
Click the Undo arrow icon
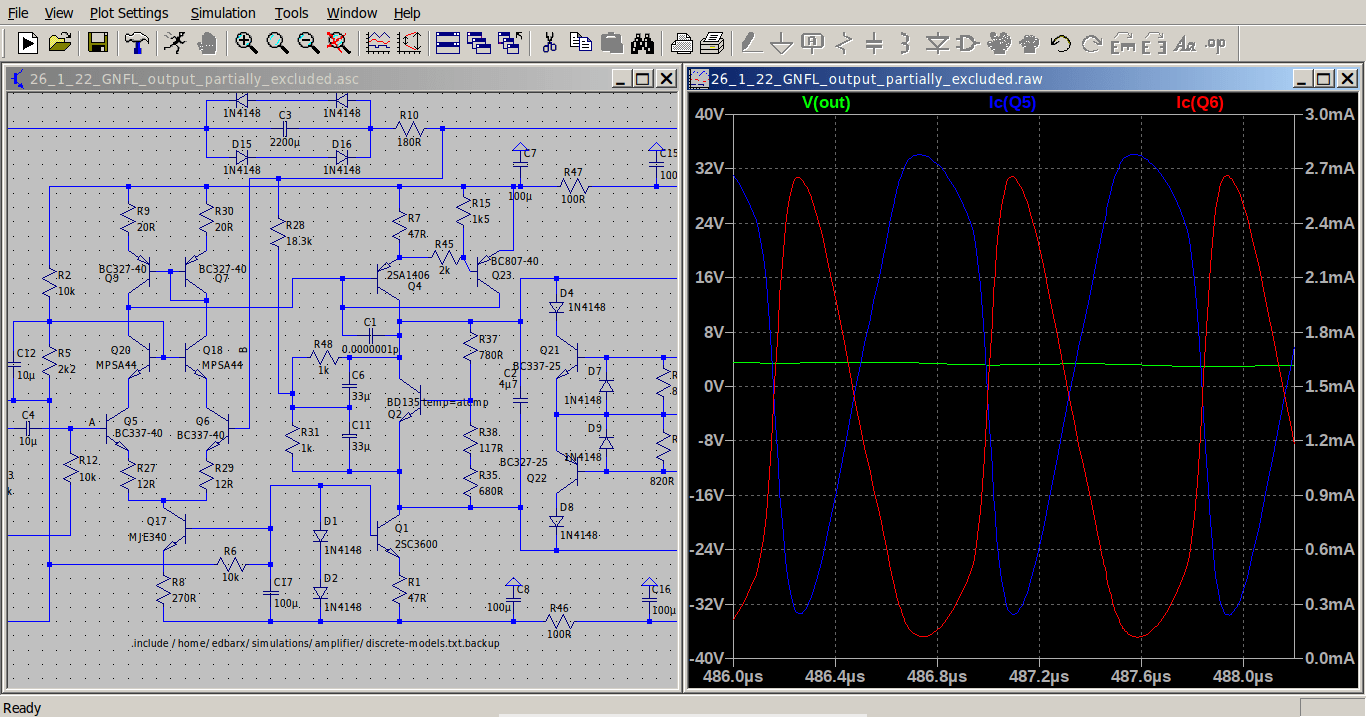tap(1061, 42)
